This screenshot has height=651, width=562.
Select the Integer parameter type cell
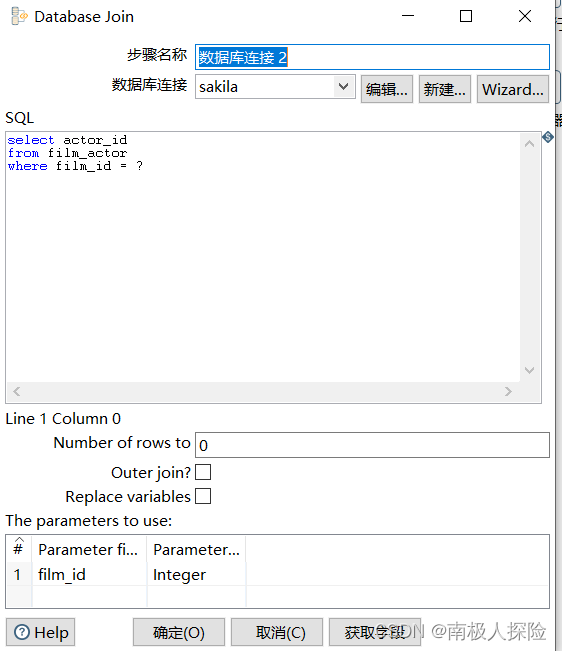196,575
